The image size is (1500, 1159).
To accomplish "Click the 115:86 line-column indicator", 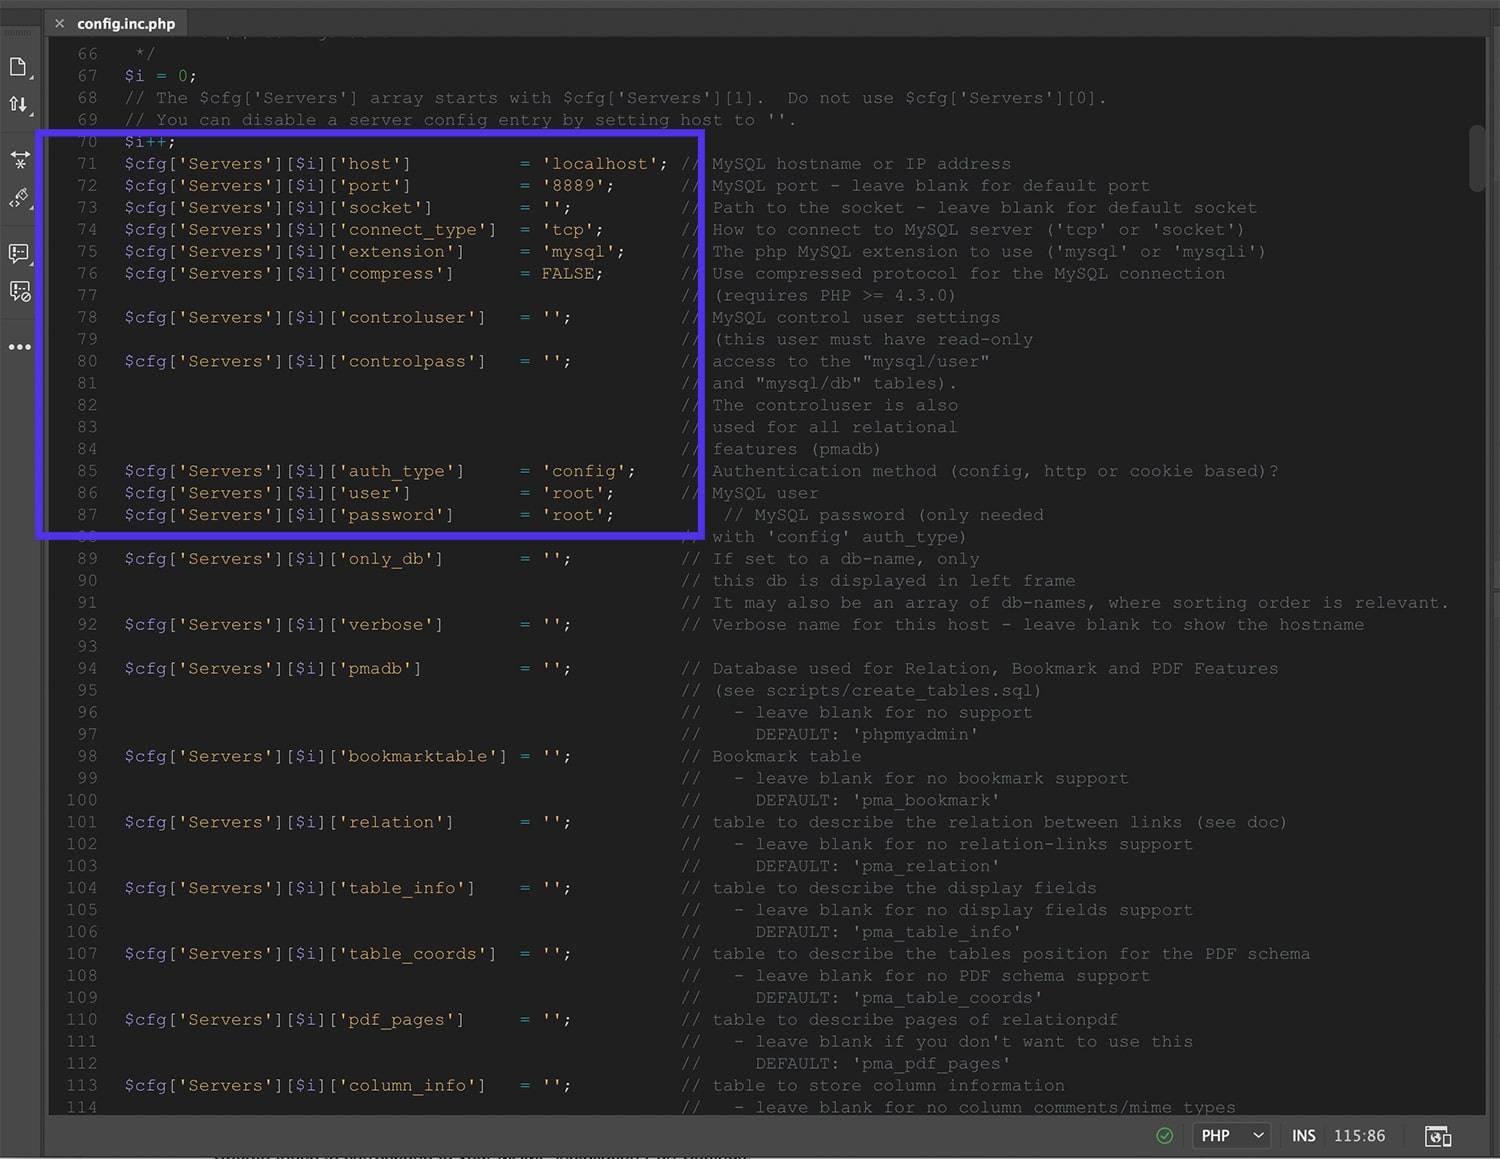I will point(1359,1136).
